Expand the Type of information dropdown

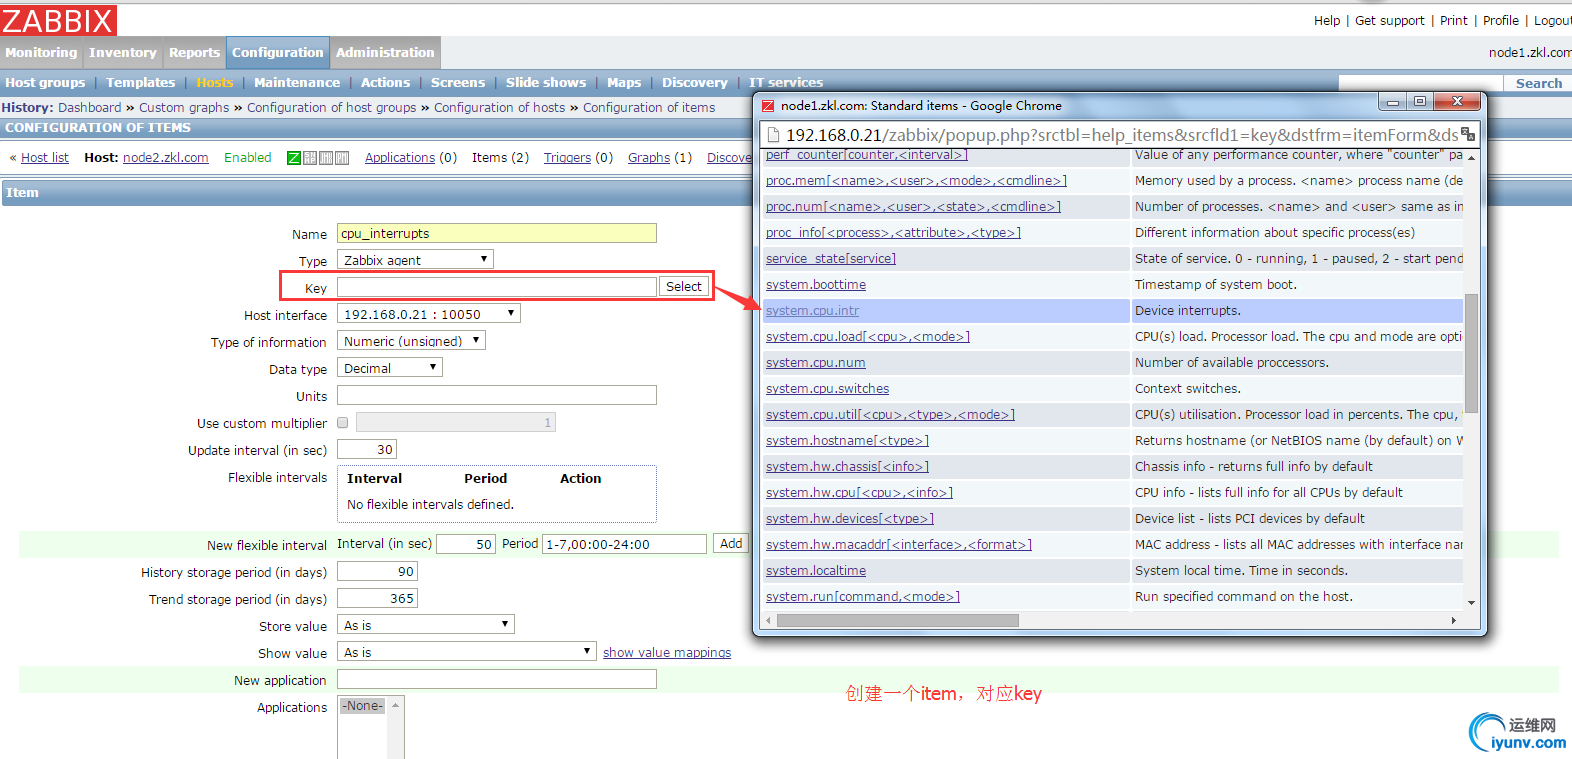[410, 341]
